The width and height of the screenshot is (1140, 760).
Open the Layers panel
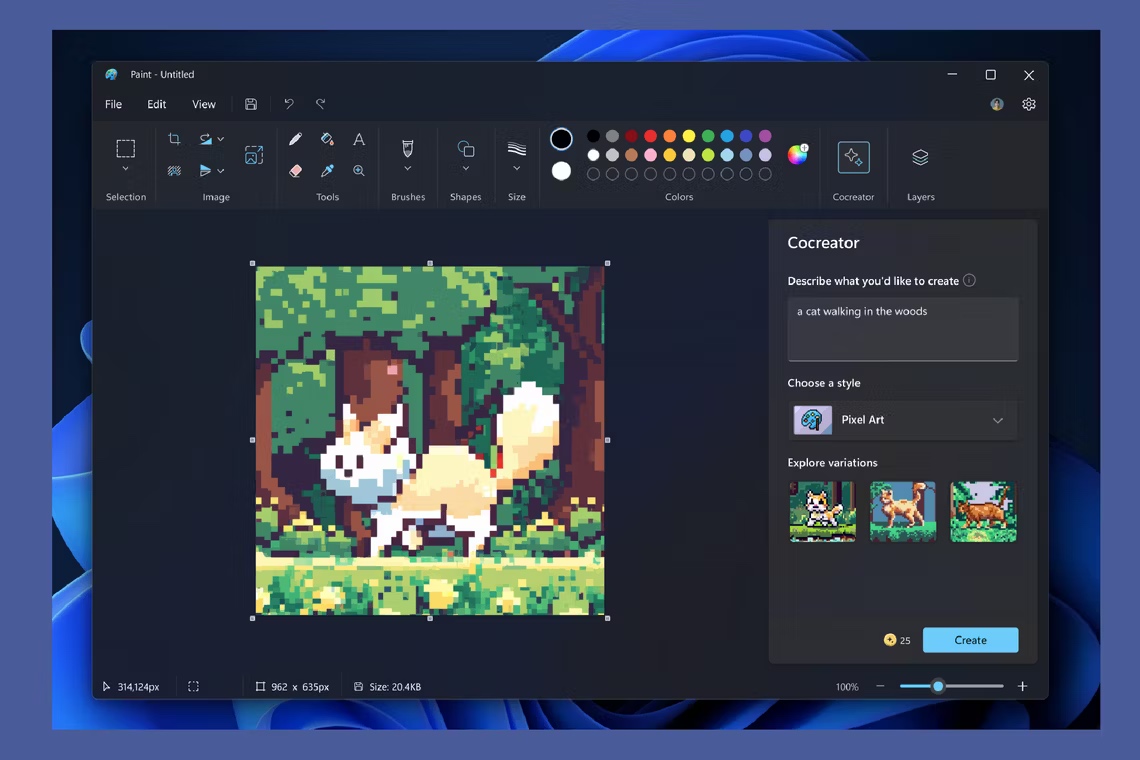click(920, 157)
